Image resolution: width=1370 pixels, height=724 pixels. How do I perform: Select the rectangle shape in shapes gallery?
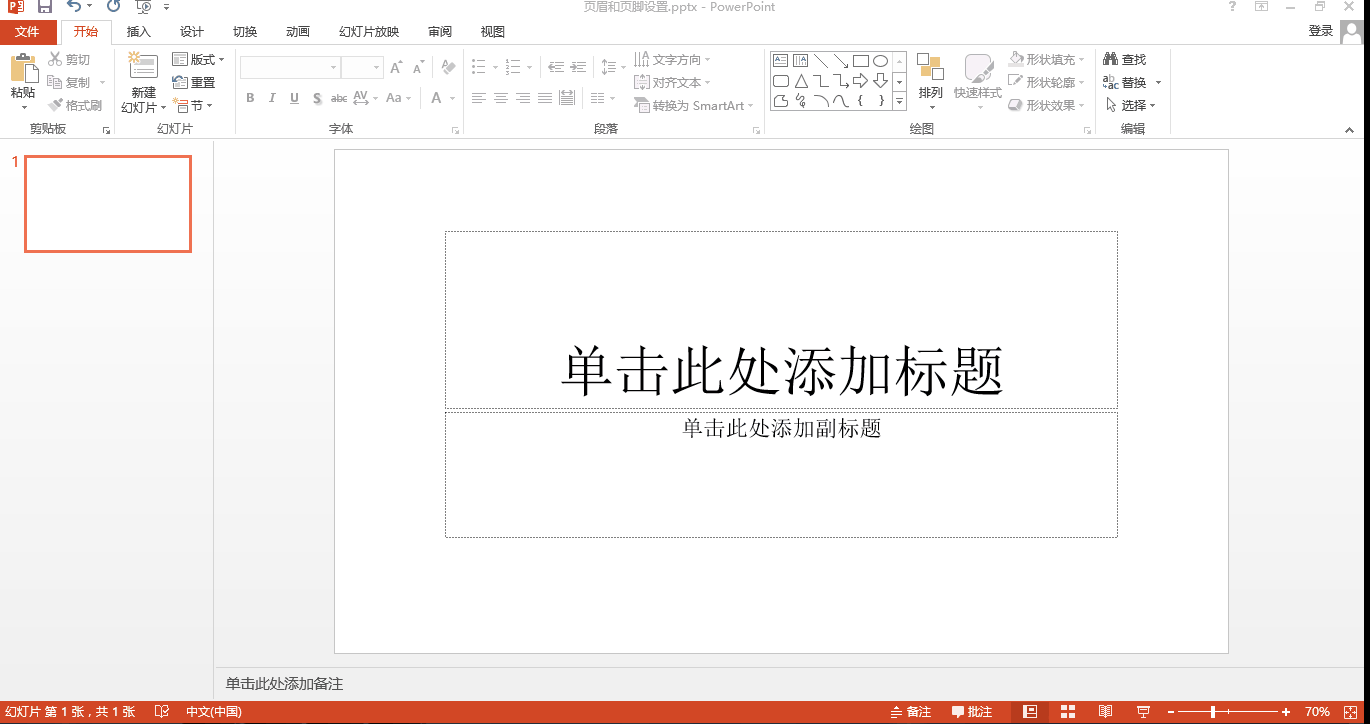[860, 61]
